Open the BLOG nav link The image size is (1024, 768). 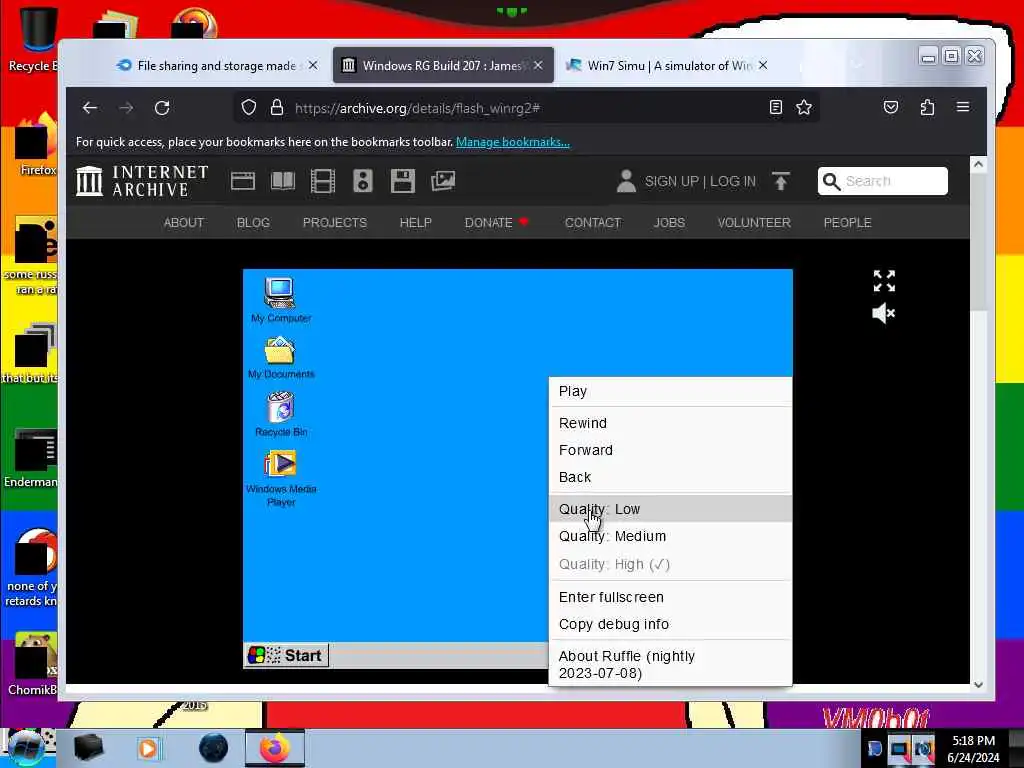coord(253,223)
